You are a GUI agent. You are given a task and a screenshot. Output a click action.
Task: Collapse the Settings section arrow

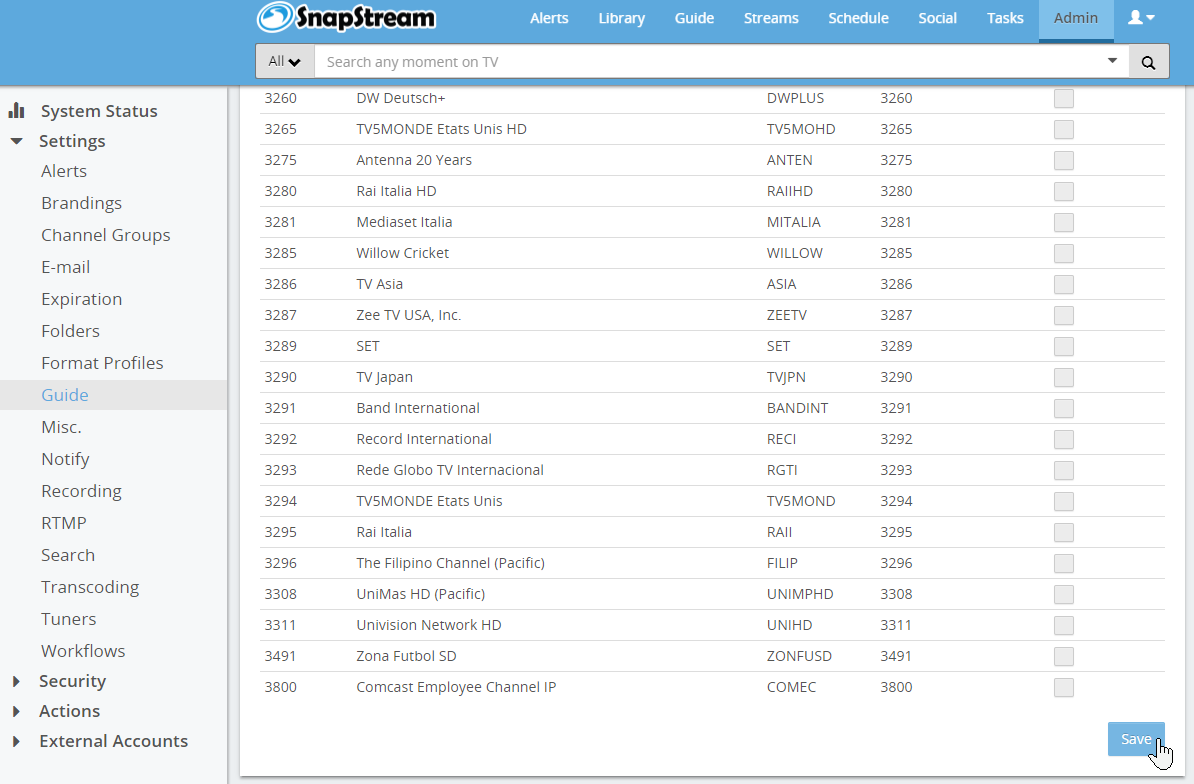17,141
